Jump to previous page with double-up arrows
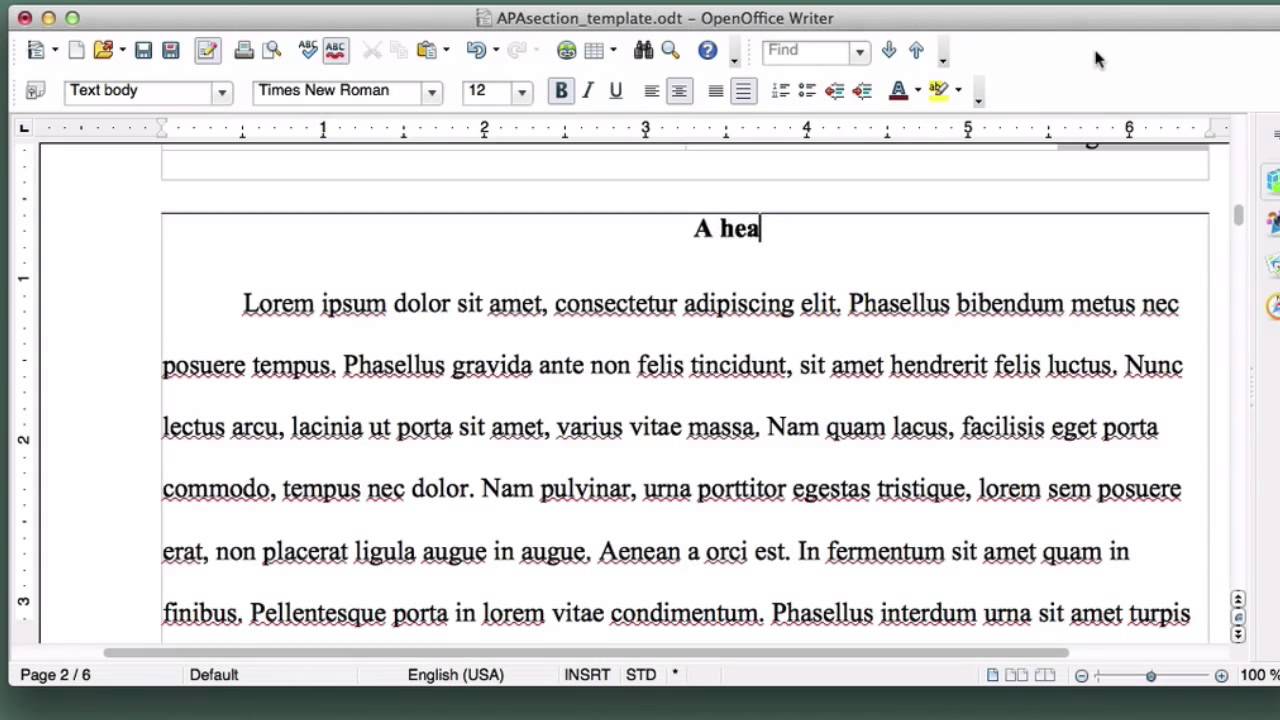The height and width of the screenshot is (720, 1280). pyautogui.click(x=1238, y=600)
